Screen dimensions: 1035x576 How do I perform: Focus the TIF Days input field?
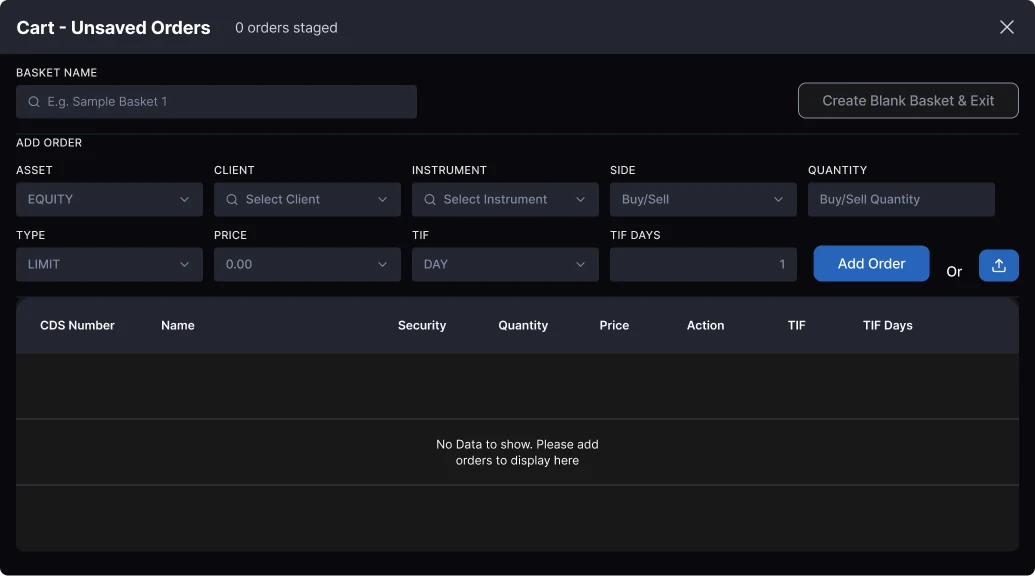pos(703,264)
